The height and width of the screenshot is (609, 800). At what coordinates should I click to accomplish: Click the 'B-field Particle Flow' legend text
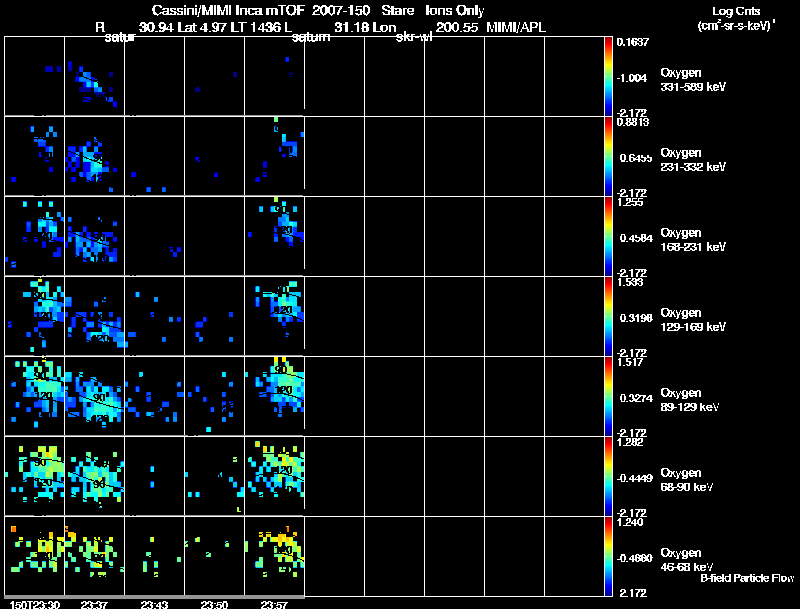click(x=747, y=578)
